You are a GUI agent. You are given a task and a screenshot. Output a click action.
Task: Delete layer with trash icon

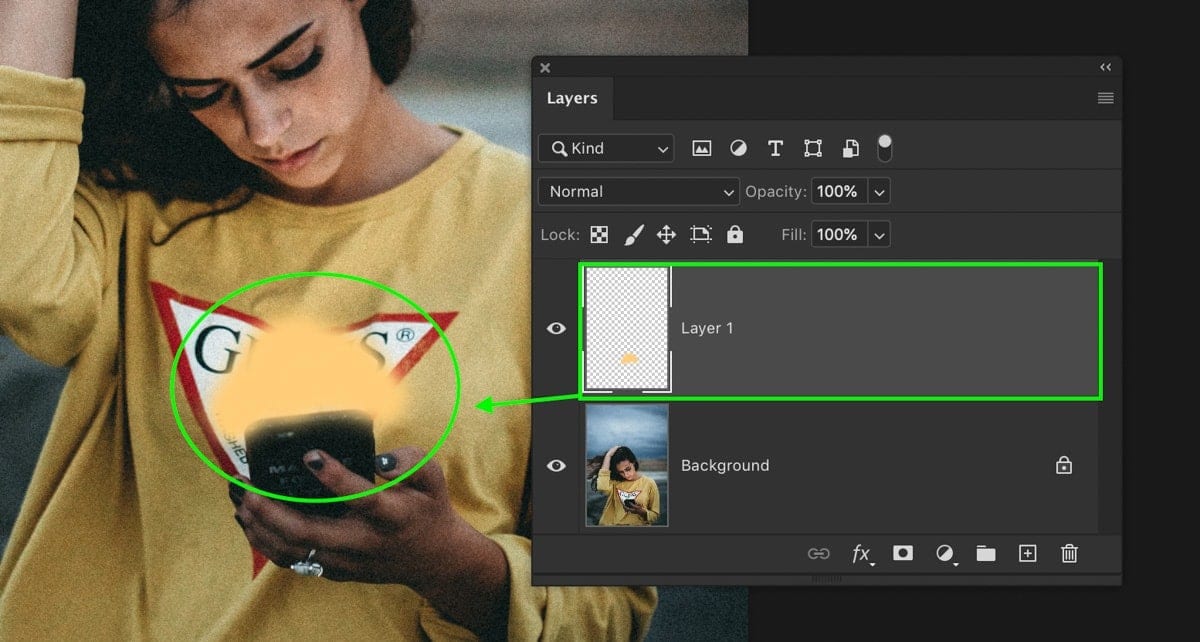coord(1069,553)
